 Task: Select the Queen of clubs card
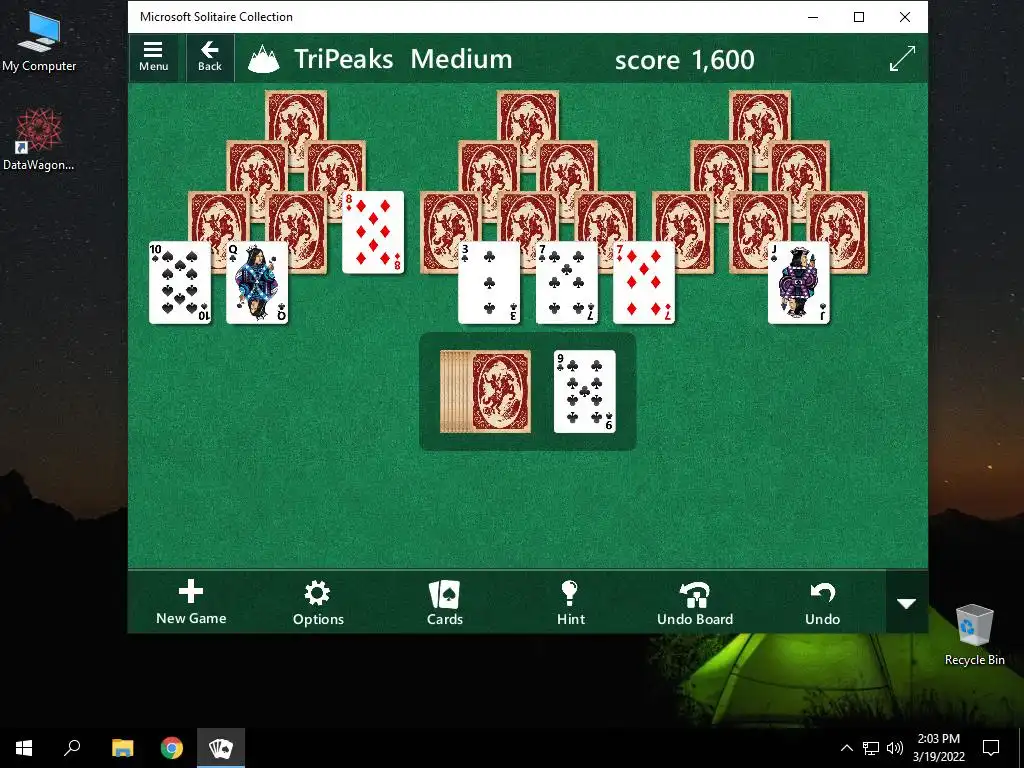coord(257,283)
